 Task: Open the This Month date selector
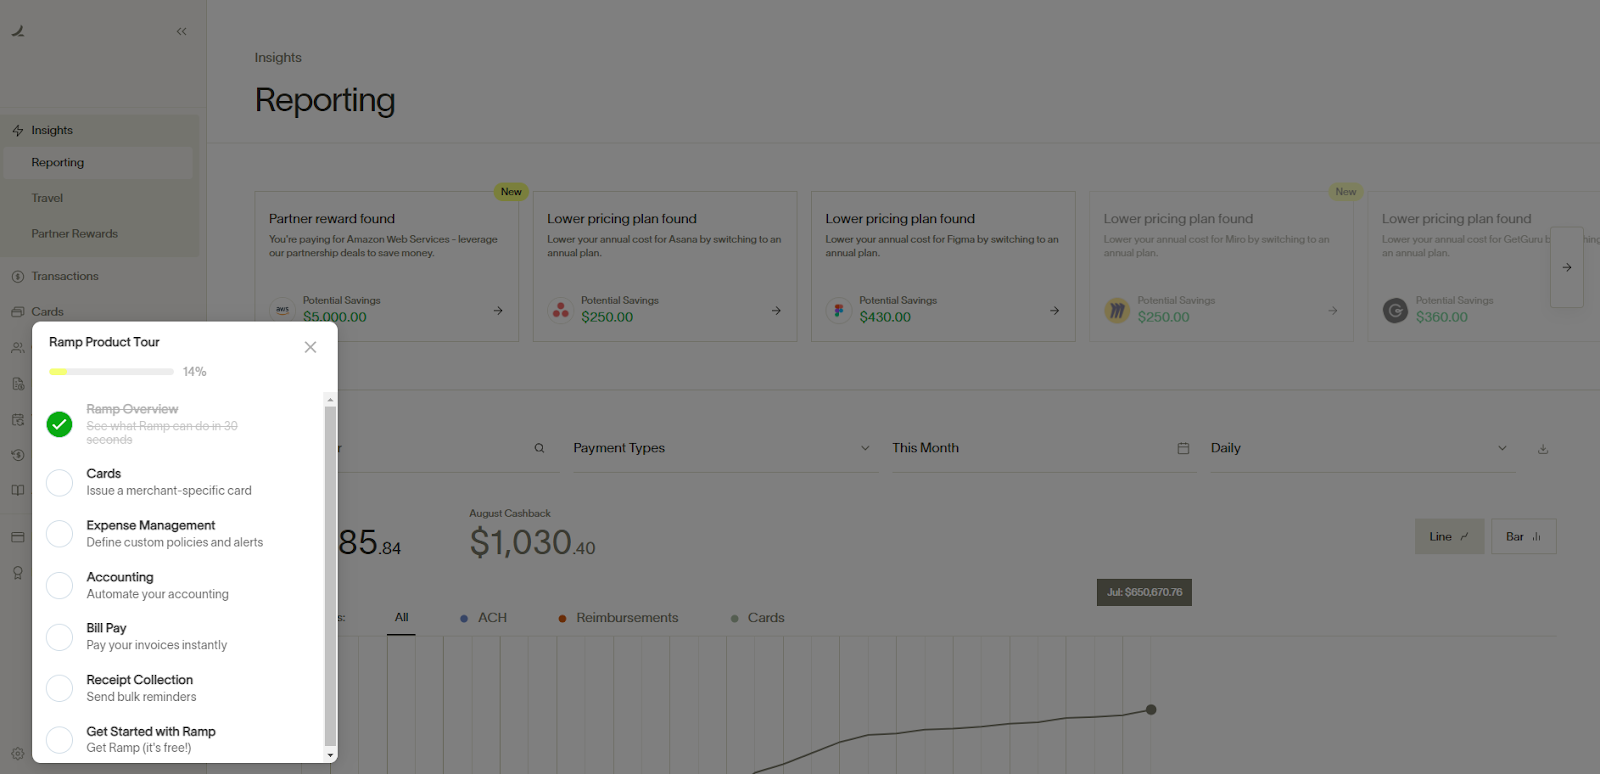pyautogui.click(x=1042, y=448)
